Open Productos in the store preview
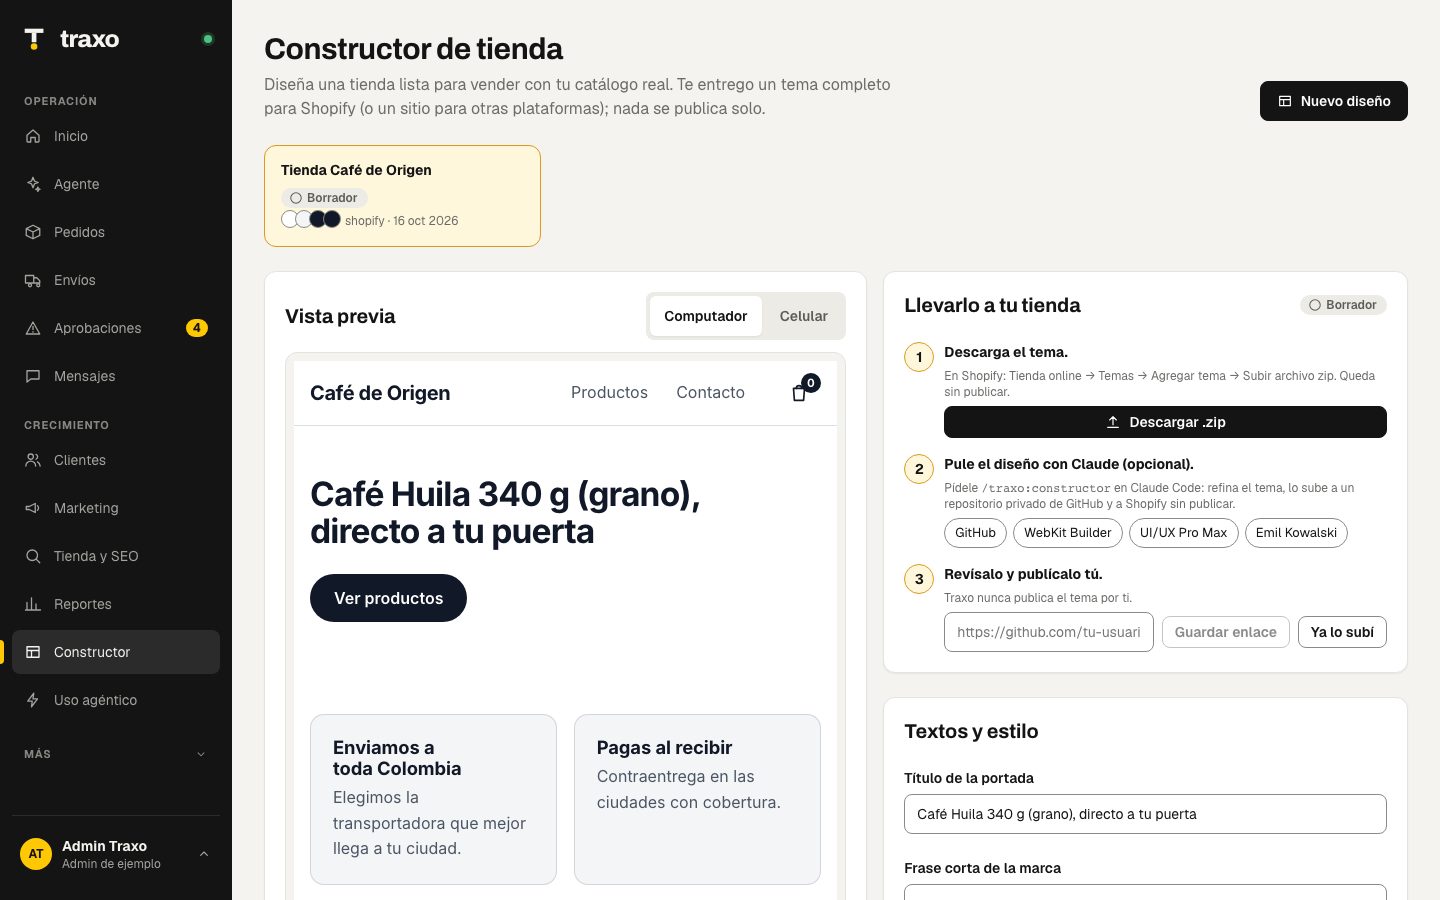Screen dimensions: 1440x900 [609, 393]
